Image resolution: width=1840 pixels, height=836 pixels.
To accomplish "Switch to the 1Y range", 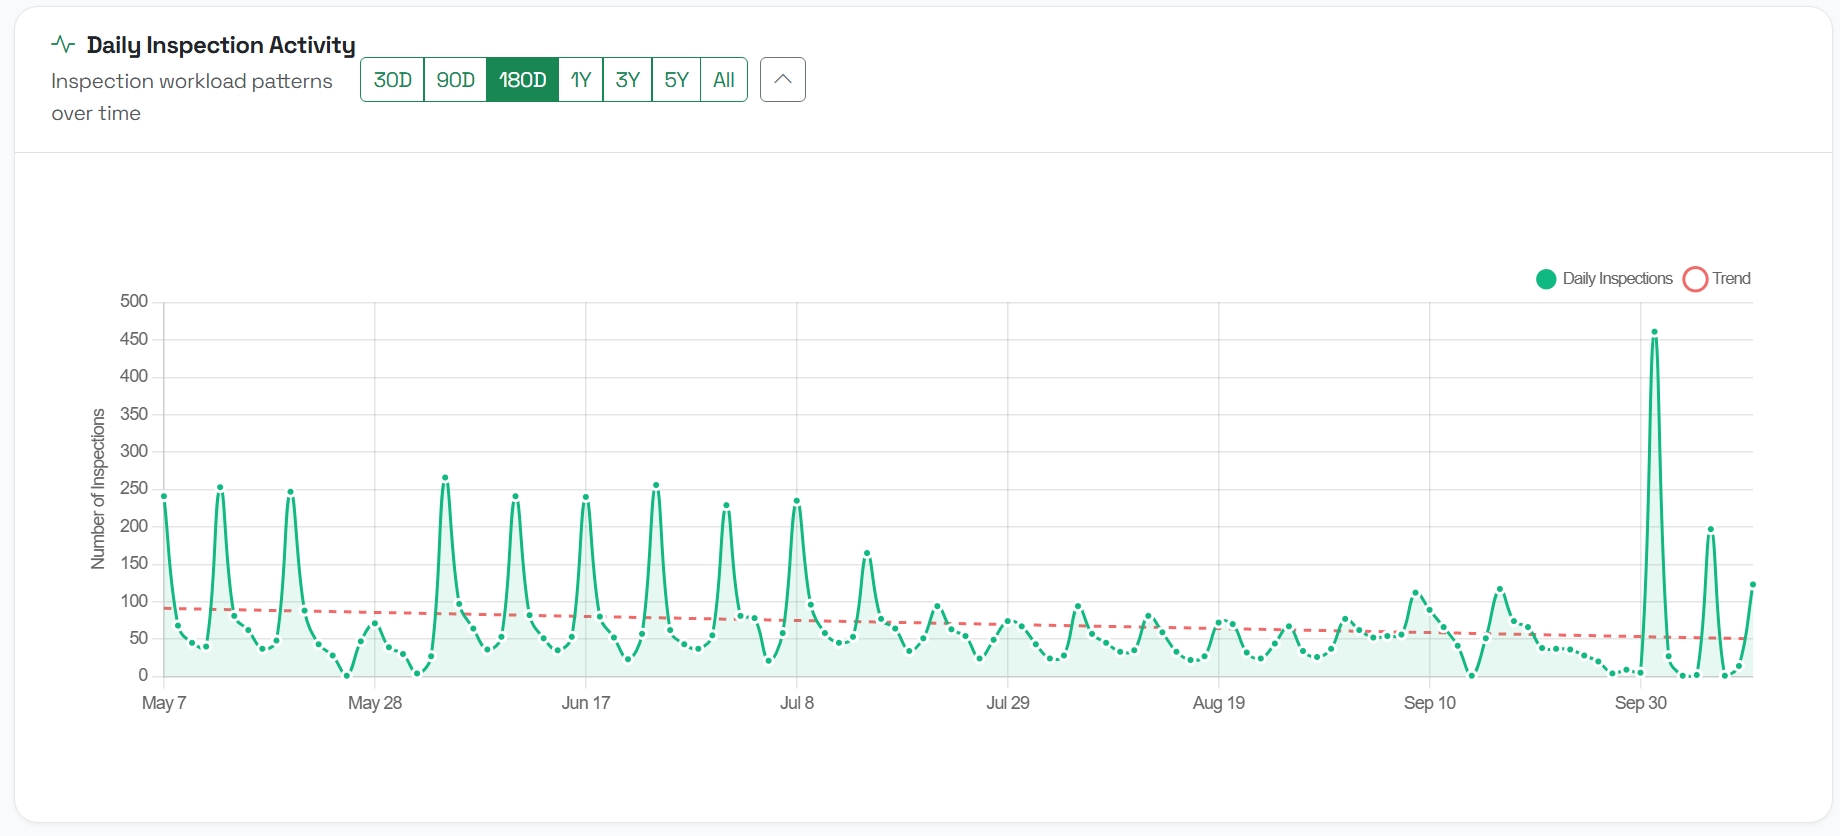I will click(581, 80).
